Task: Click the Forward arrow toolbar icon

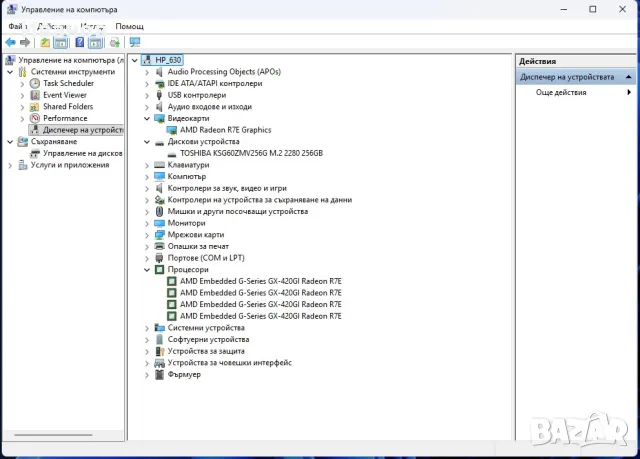Action: coord(25,42)
